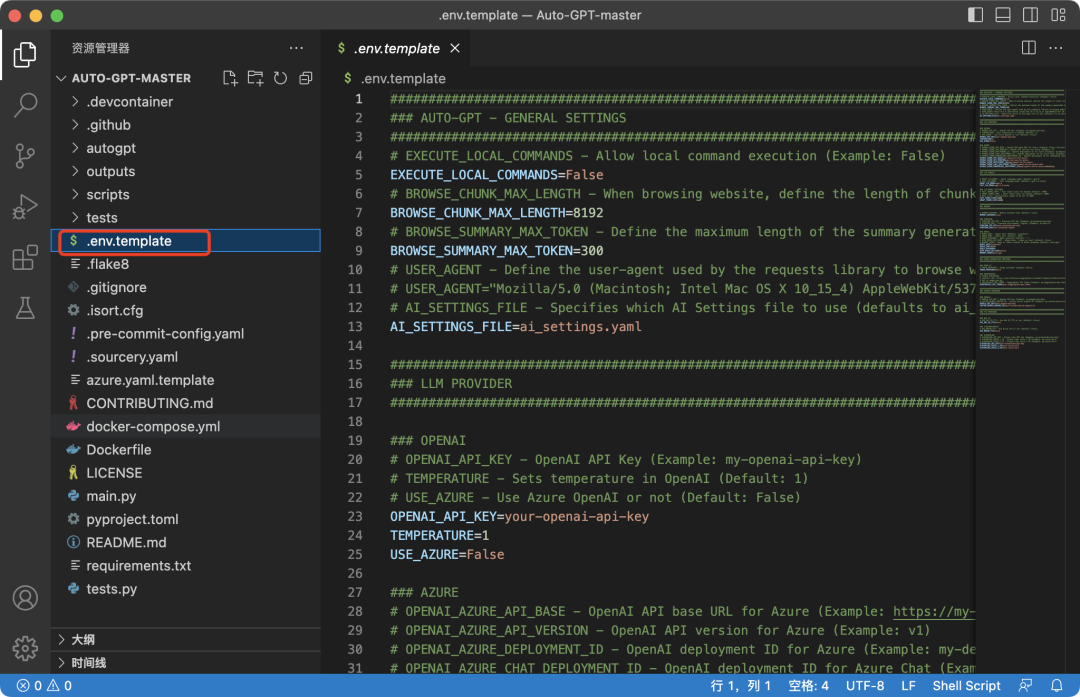Create a new folder in explorer
Screen dimensions: 1080x697
[x=256, y=78]
